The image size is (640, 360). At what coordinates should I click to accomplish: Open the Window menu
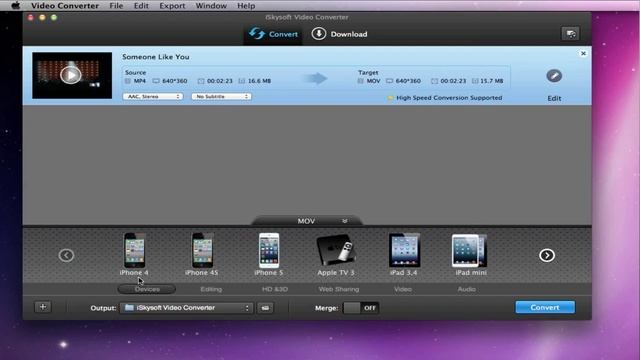(x=211, y=6)
